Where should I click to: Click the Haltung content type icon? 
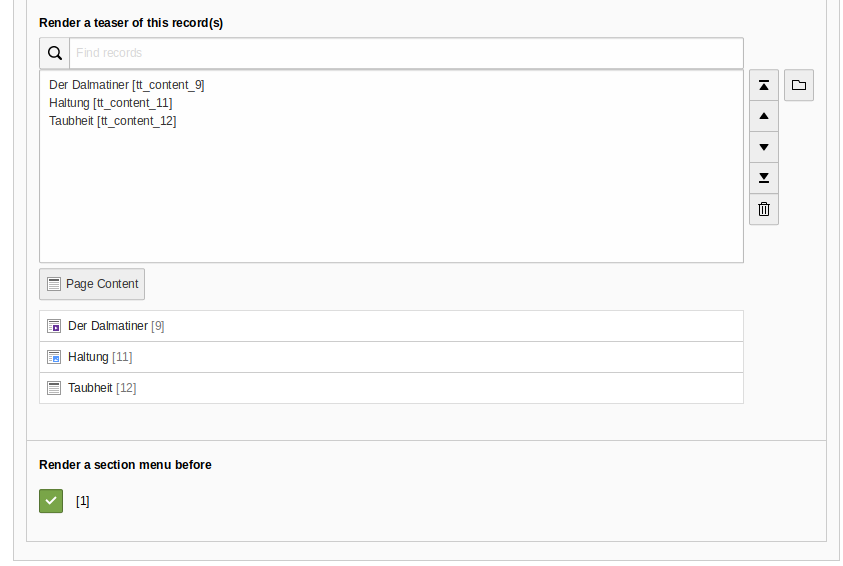coord(54,357)
